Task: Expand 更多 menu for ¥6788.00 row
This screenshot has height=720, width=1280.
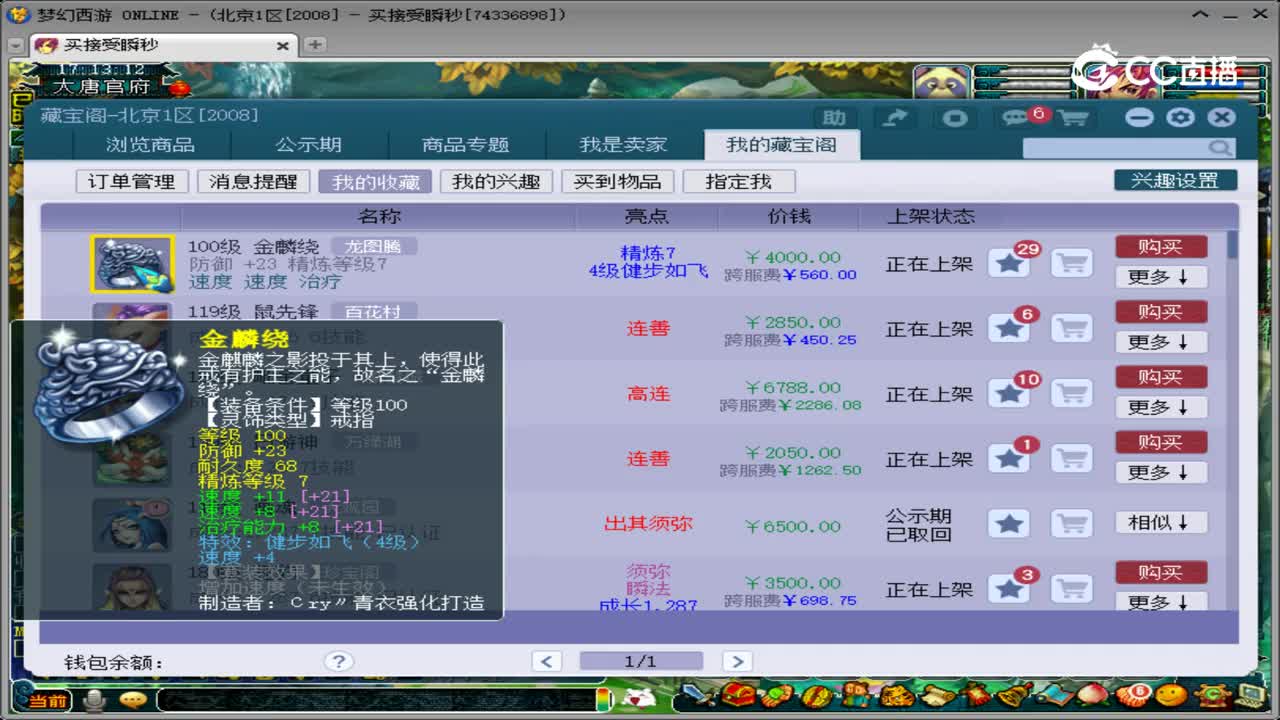Action: (x=1161, y=407)
